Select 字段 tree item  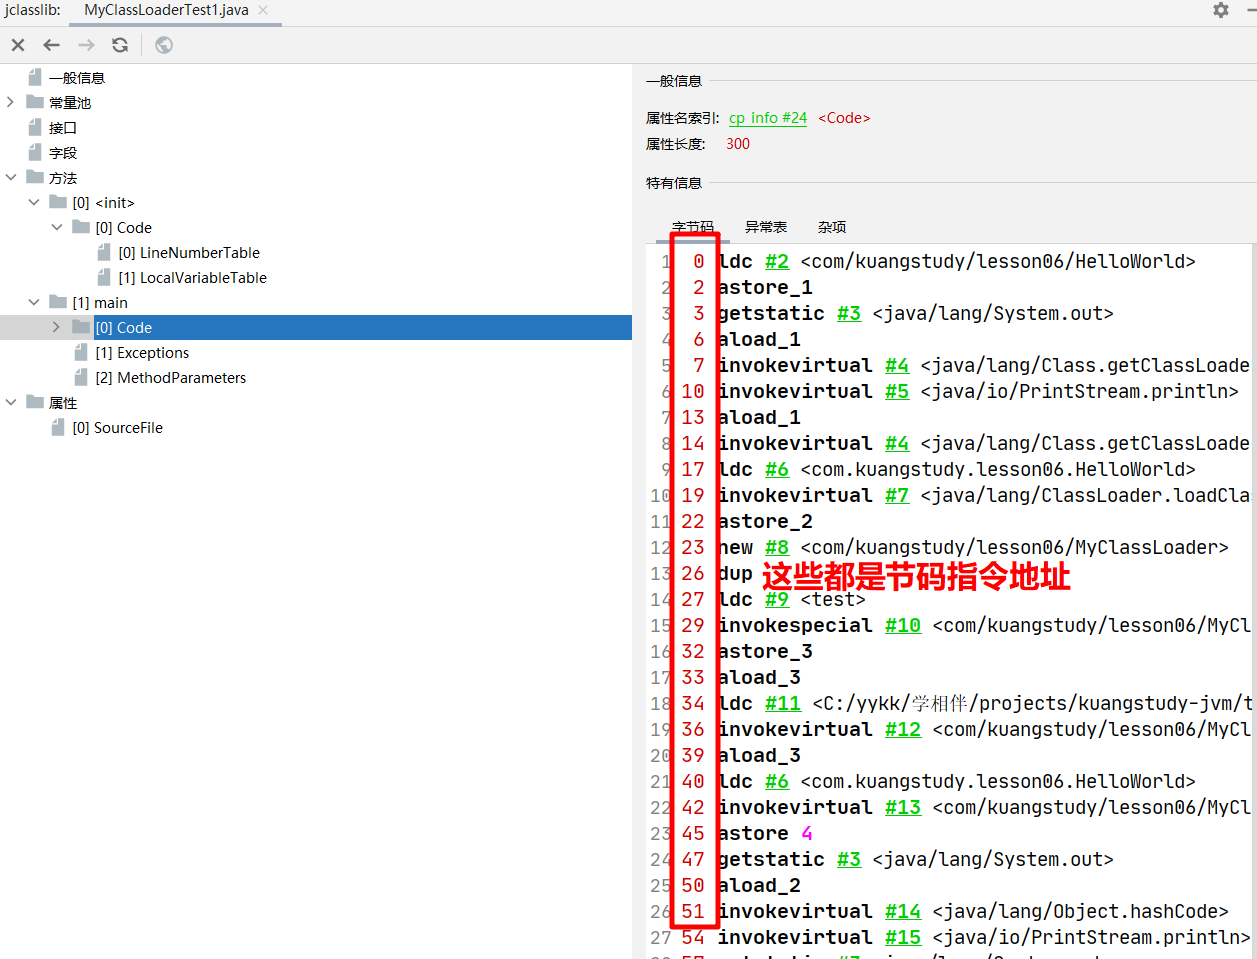63,152
